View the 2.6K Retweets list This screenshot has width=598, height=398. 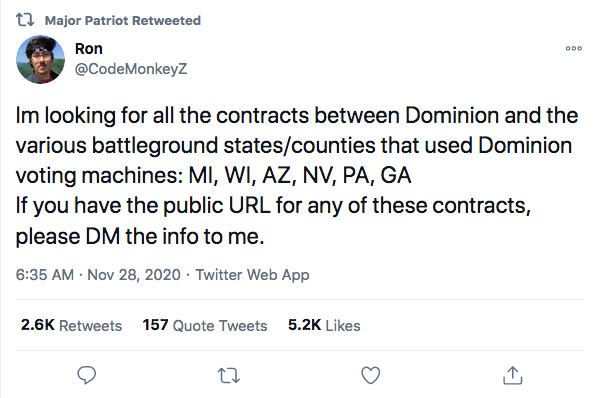pos(71,325)
